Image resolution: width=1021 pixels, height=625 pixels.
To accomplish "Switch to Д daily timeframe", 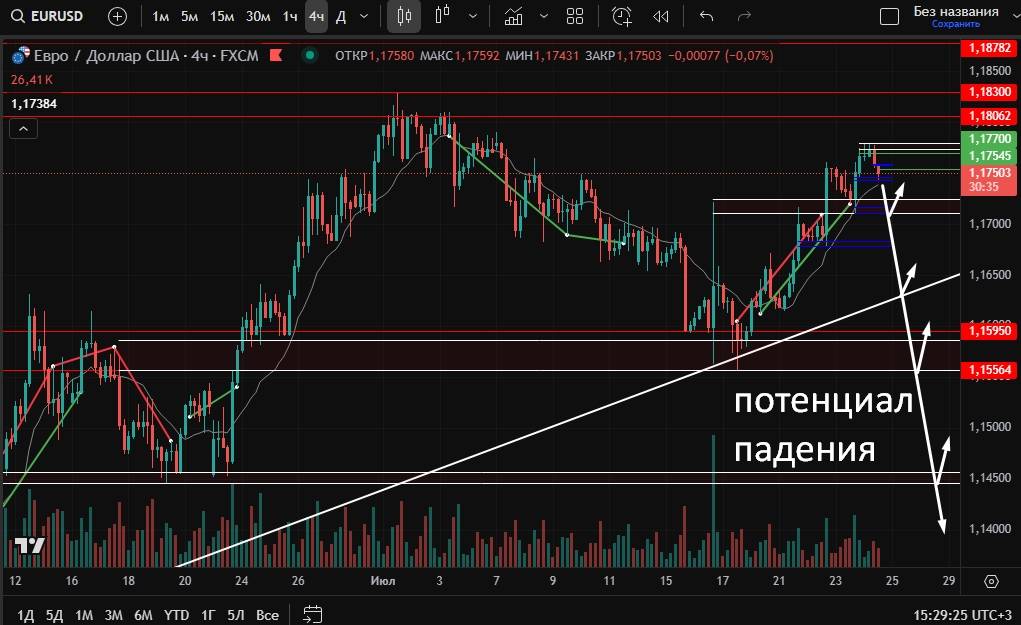I will coord(341,16).
